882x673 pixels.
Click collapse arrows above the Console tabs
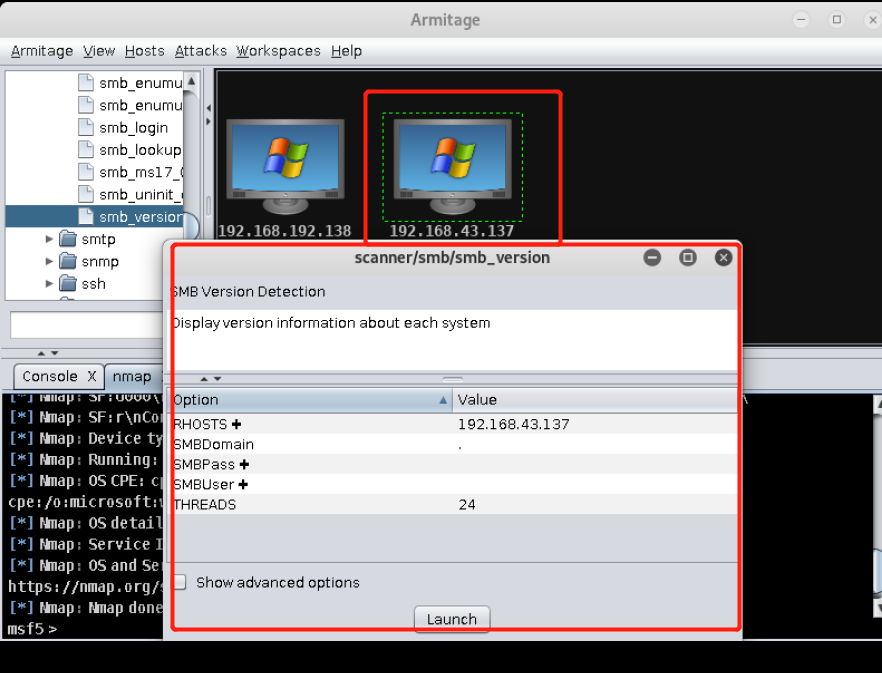click(x=48, y=353)
